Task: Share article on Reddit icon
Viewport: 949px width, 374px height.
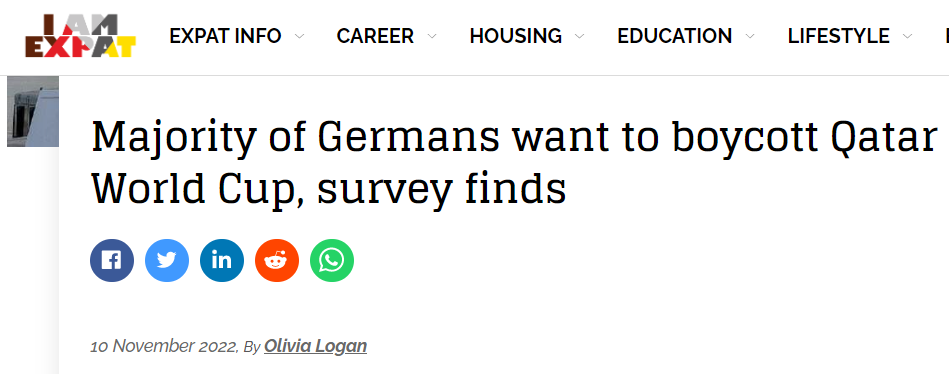Action: tap(277, 260)
